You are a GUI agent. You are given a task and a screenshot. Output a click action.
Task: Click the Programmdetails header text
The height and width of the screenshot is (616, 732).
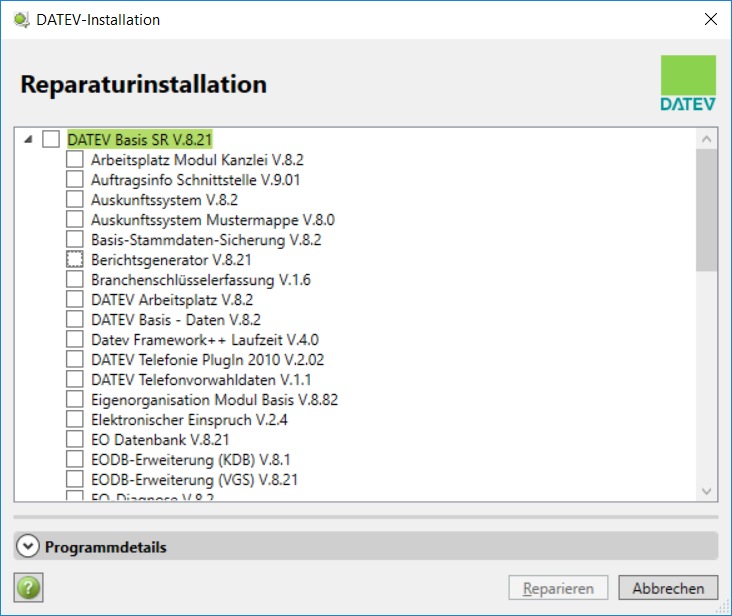106,547
